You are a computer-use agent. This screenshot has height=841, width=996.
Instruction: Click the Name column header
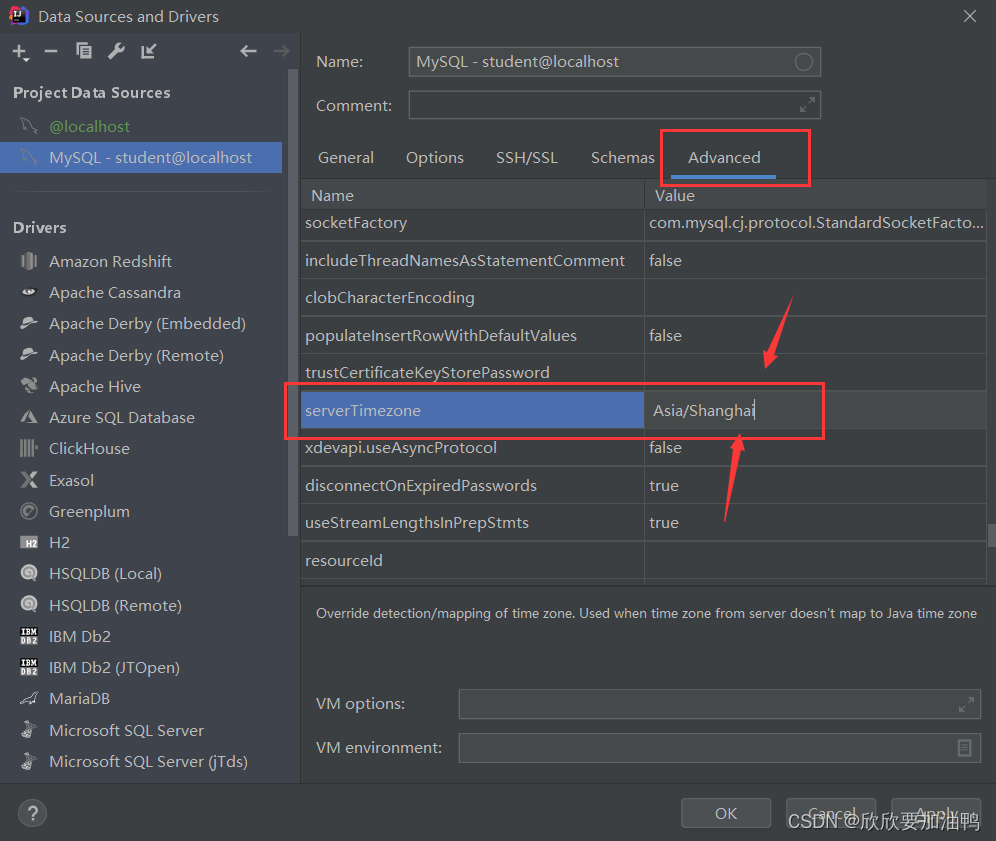(x=473, y=196)
